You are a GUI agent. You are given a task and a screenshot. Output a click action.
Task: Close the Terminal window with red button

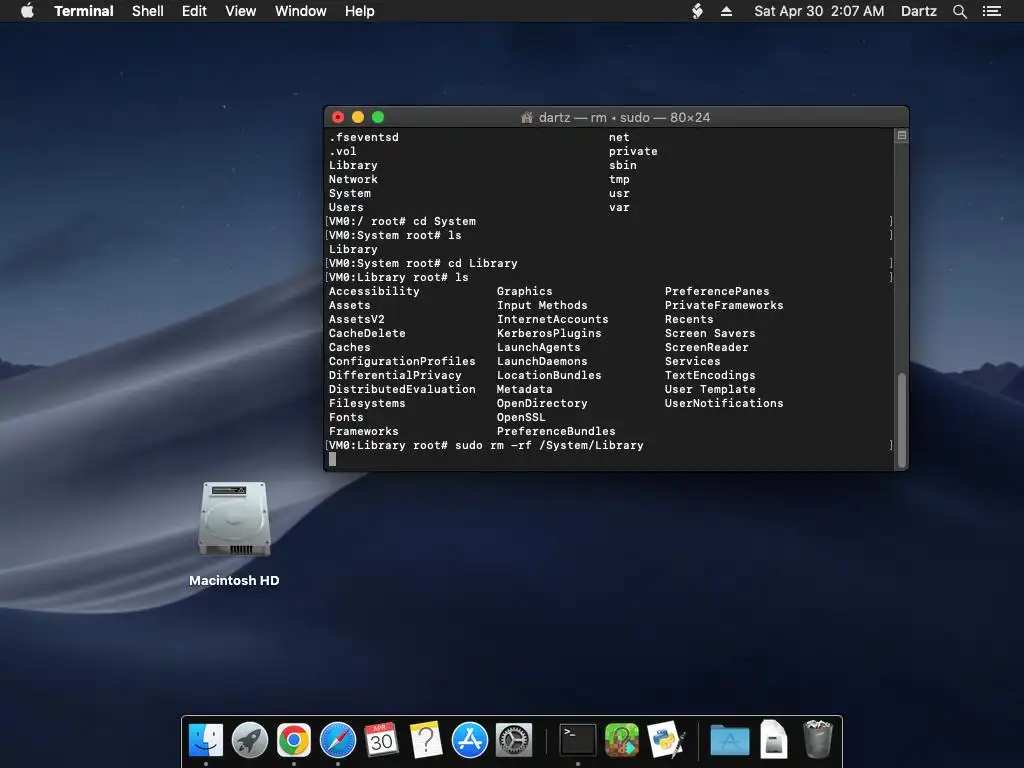[x=338, y=117]
